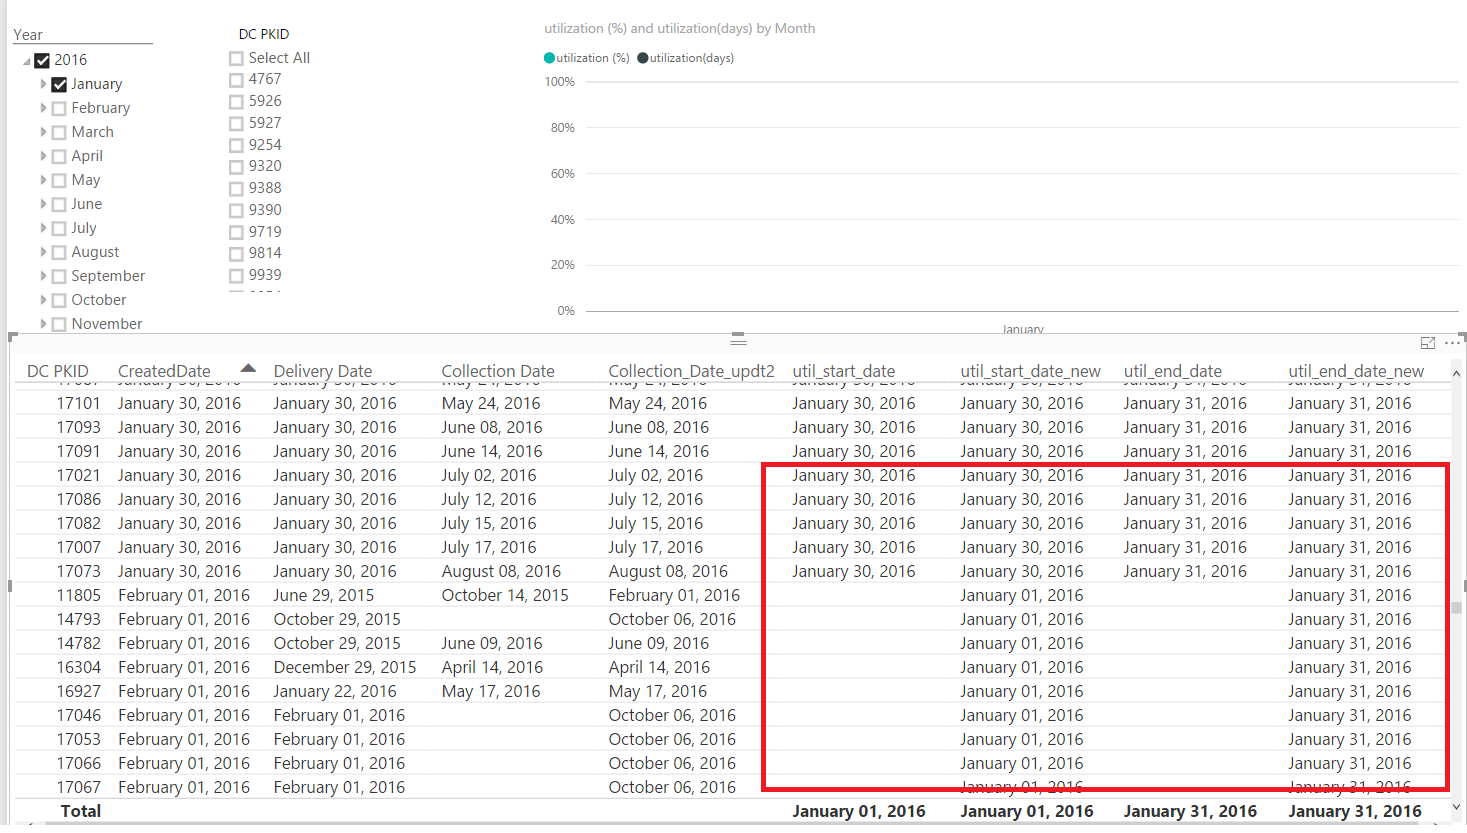The image size is (1467, 833).
Task: Tick DC PKID 9390 checkbox
Action: 236,210
